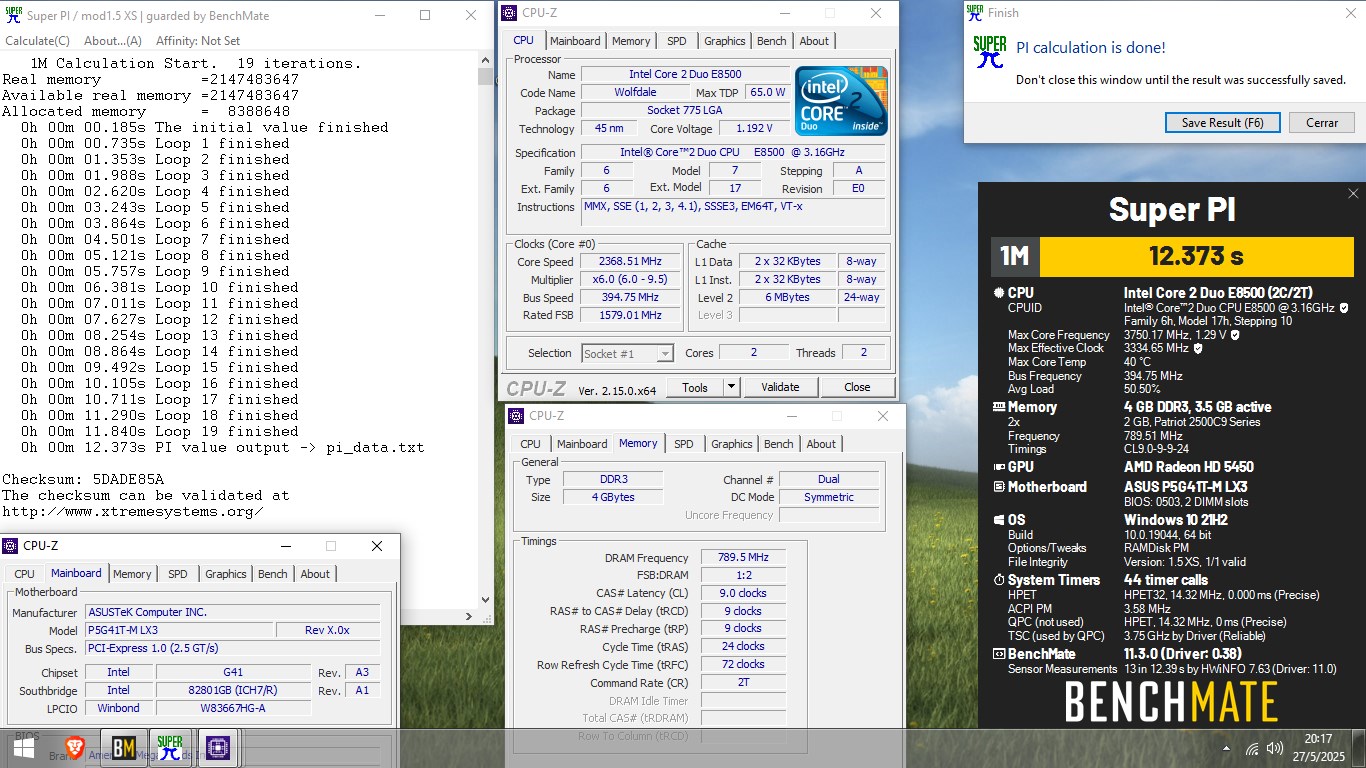Viewport: 1366px width, 768px height.
Task: Click the CPU chip icon in BenchMate panel
Action: [x=998, y=293]
